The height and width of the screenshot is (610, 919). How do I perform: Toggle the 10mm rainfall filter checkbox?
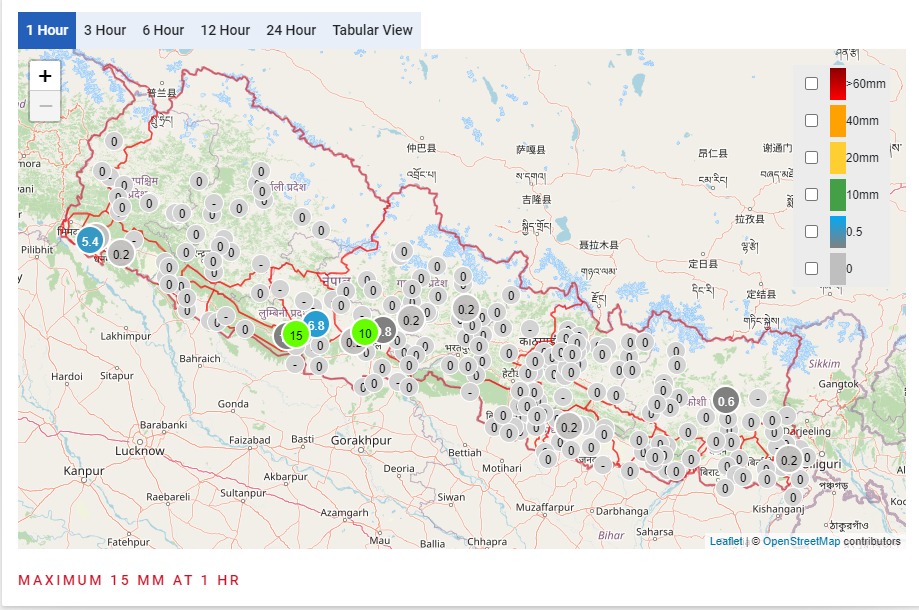(812, 195)
